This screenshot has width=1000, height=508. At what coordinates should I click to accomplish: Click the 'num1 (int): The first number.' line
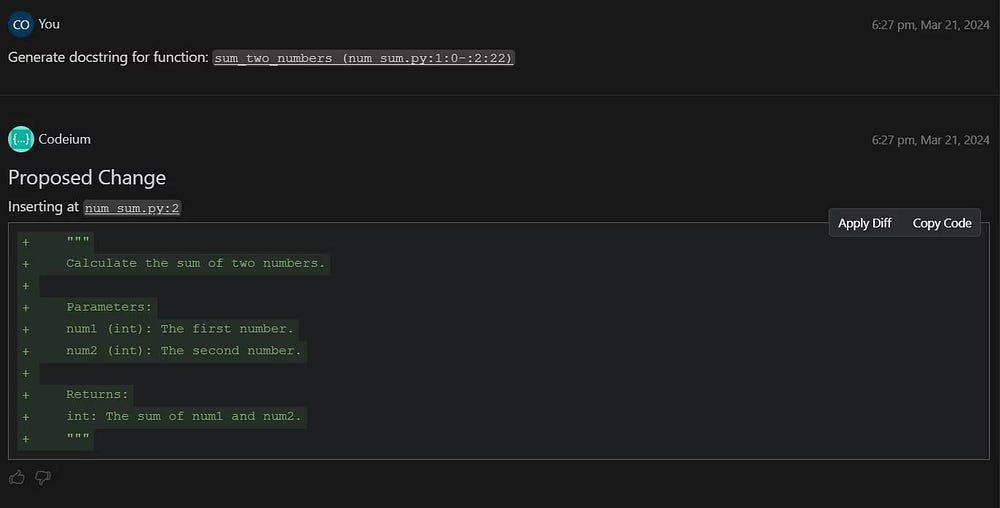point(180,329)
